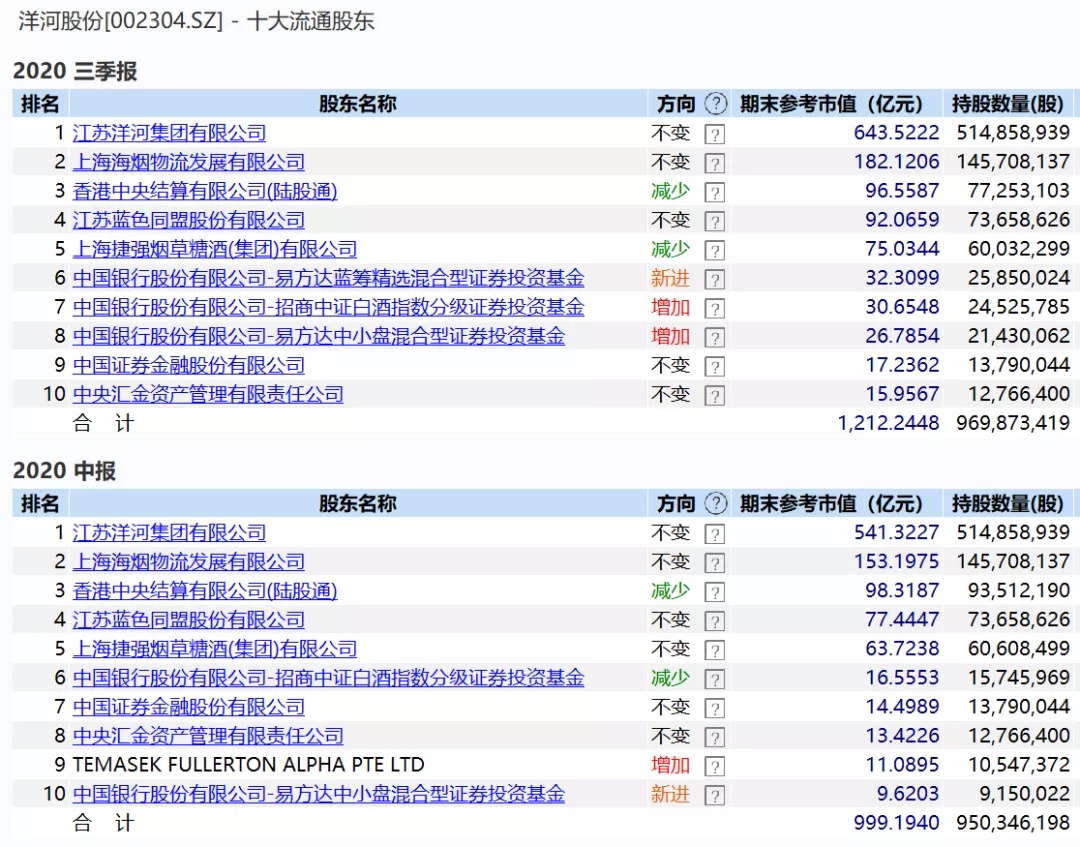Click 2020 三季报 section heading
This screenshot has height=847, width=1080.
pos(75,70)
